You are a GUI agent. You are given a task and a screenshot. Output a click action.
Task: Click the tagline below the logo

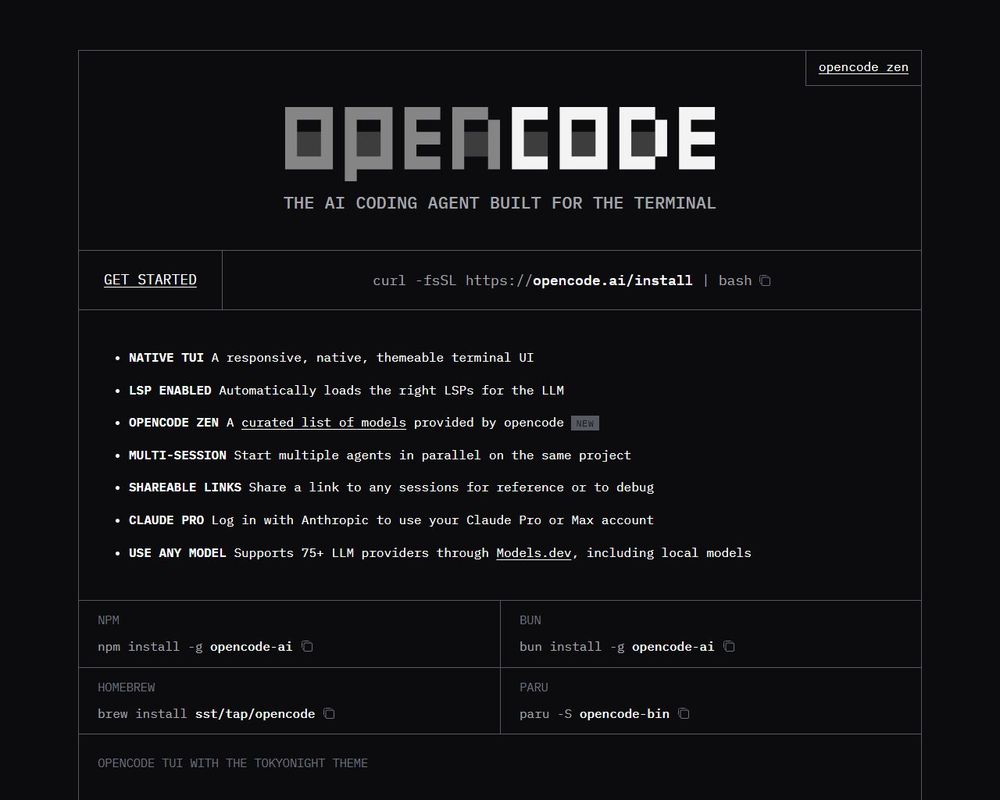499,203
